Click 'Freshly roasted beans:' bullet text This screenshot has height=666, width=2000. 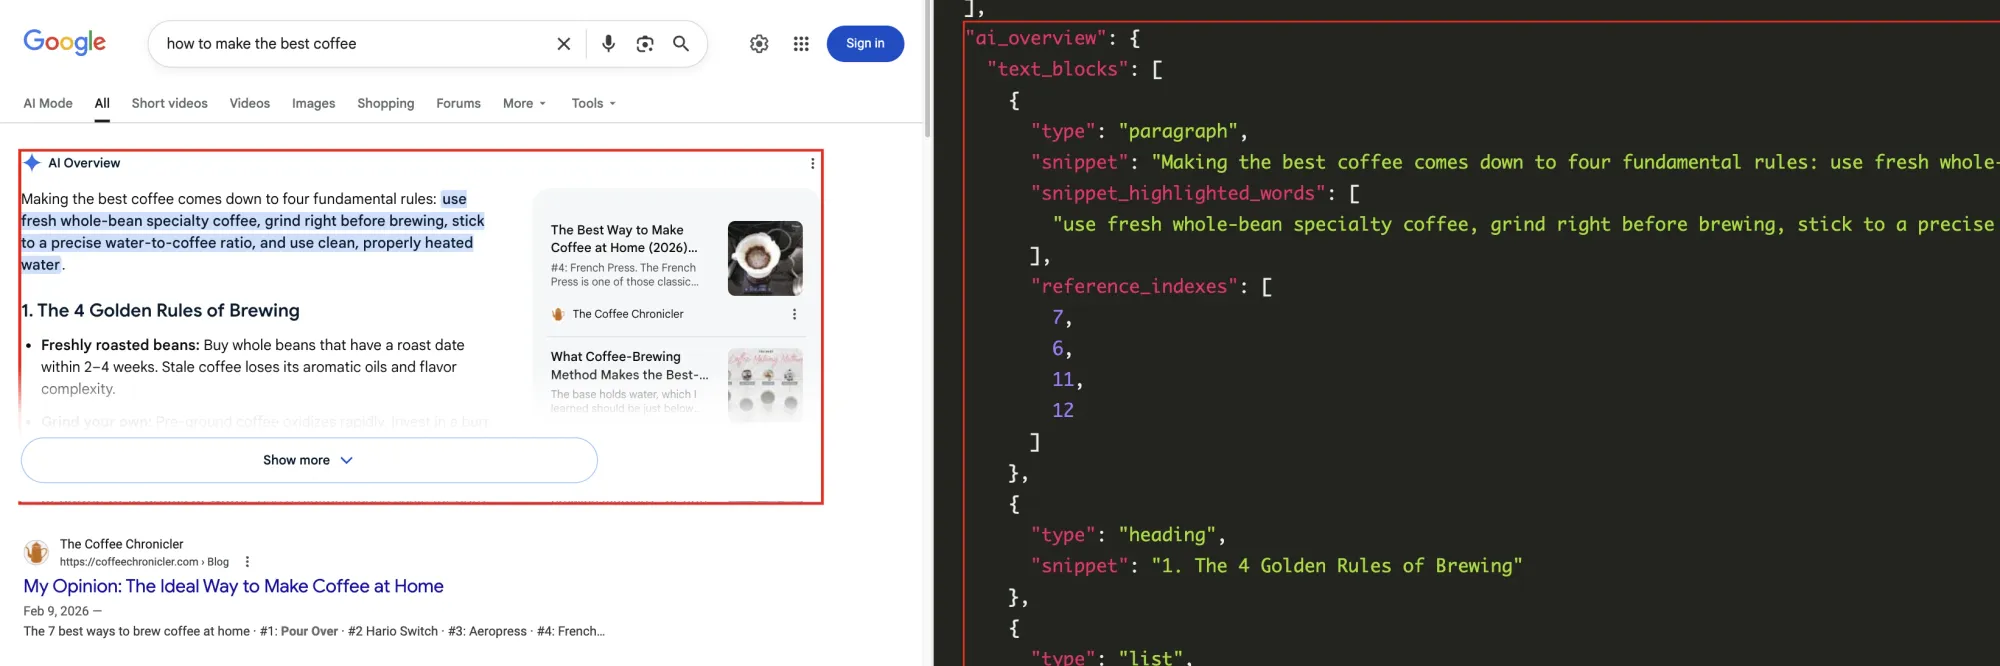(120, 345)
